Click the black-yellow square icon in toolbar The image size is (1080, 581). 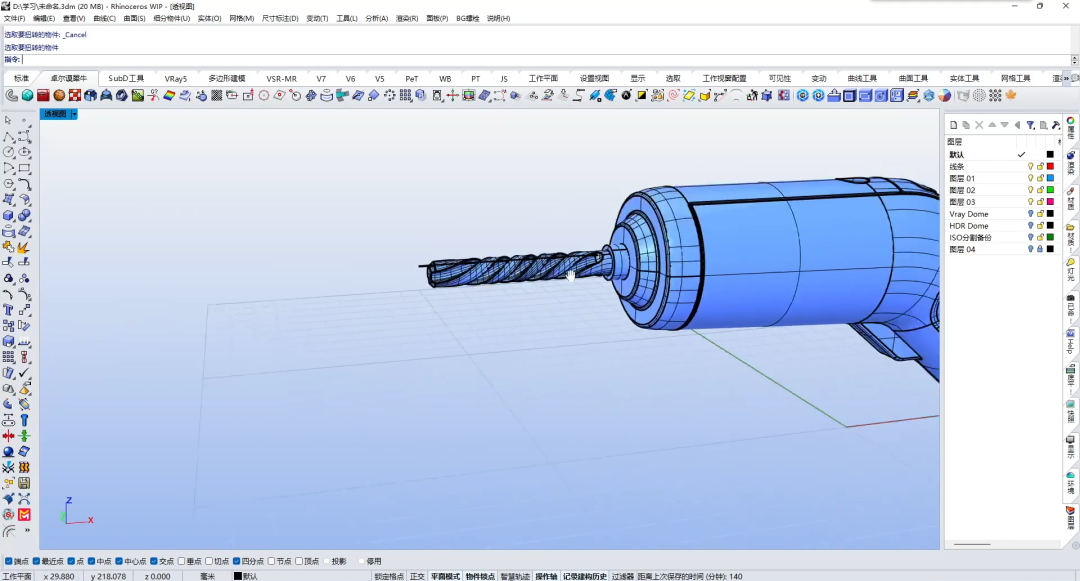641,96
